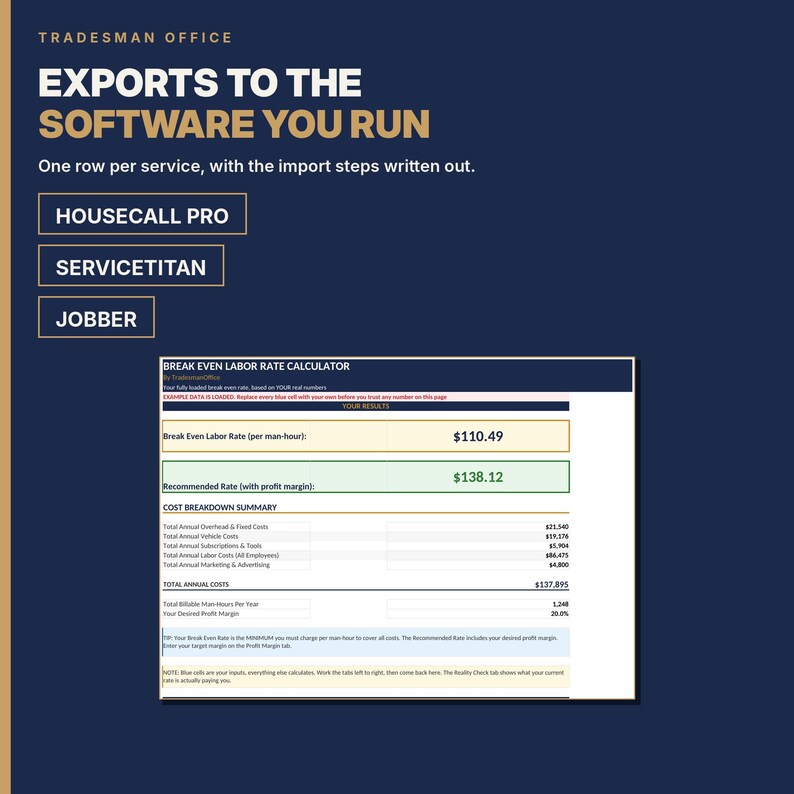Click the $137,895 total value

(x=551, y=584)
